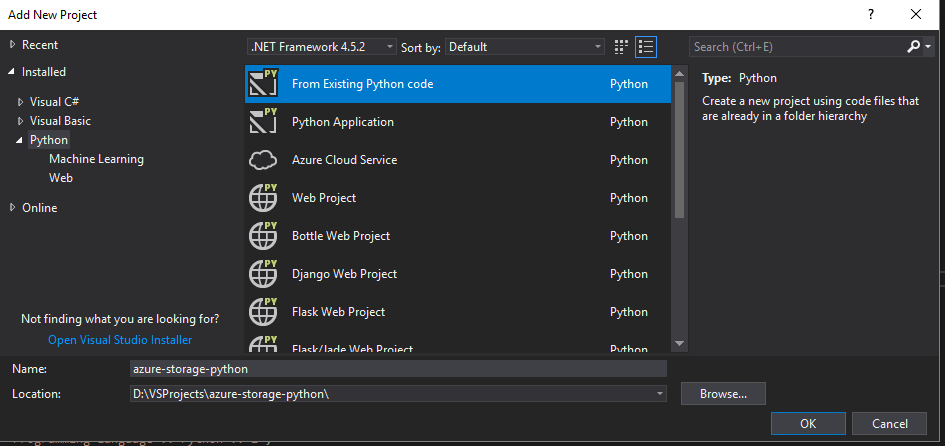Click the project Name input field

click(398, 369)
